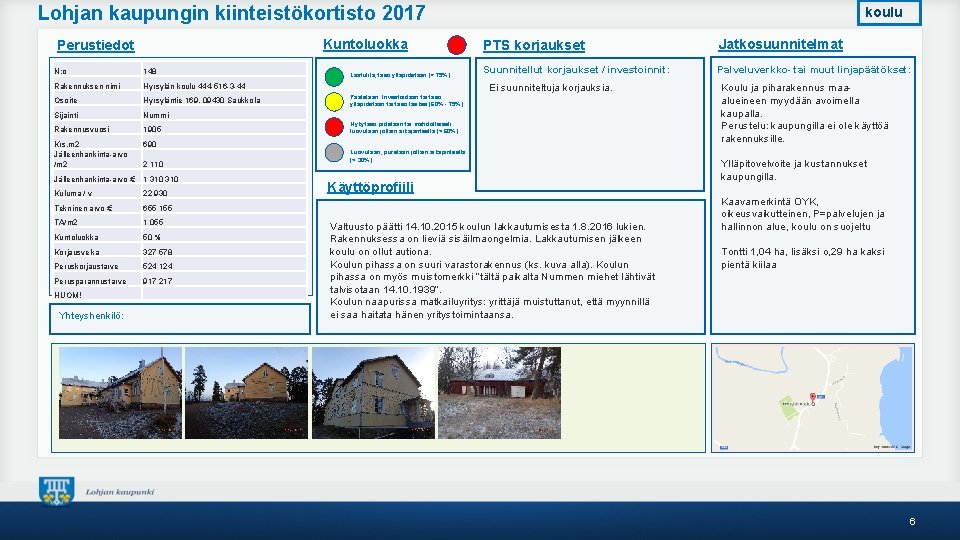Click the Korjausvelka value 327 578
The width and height of the screenshot is (960, 540).
point(157,252)
